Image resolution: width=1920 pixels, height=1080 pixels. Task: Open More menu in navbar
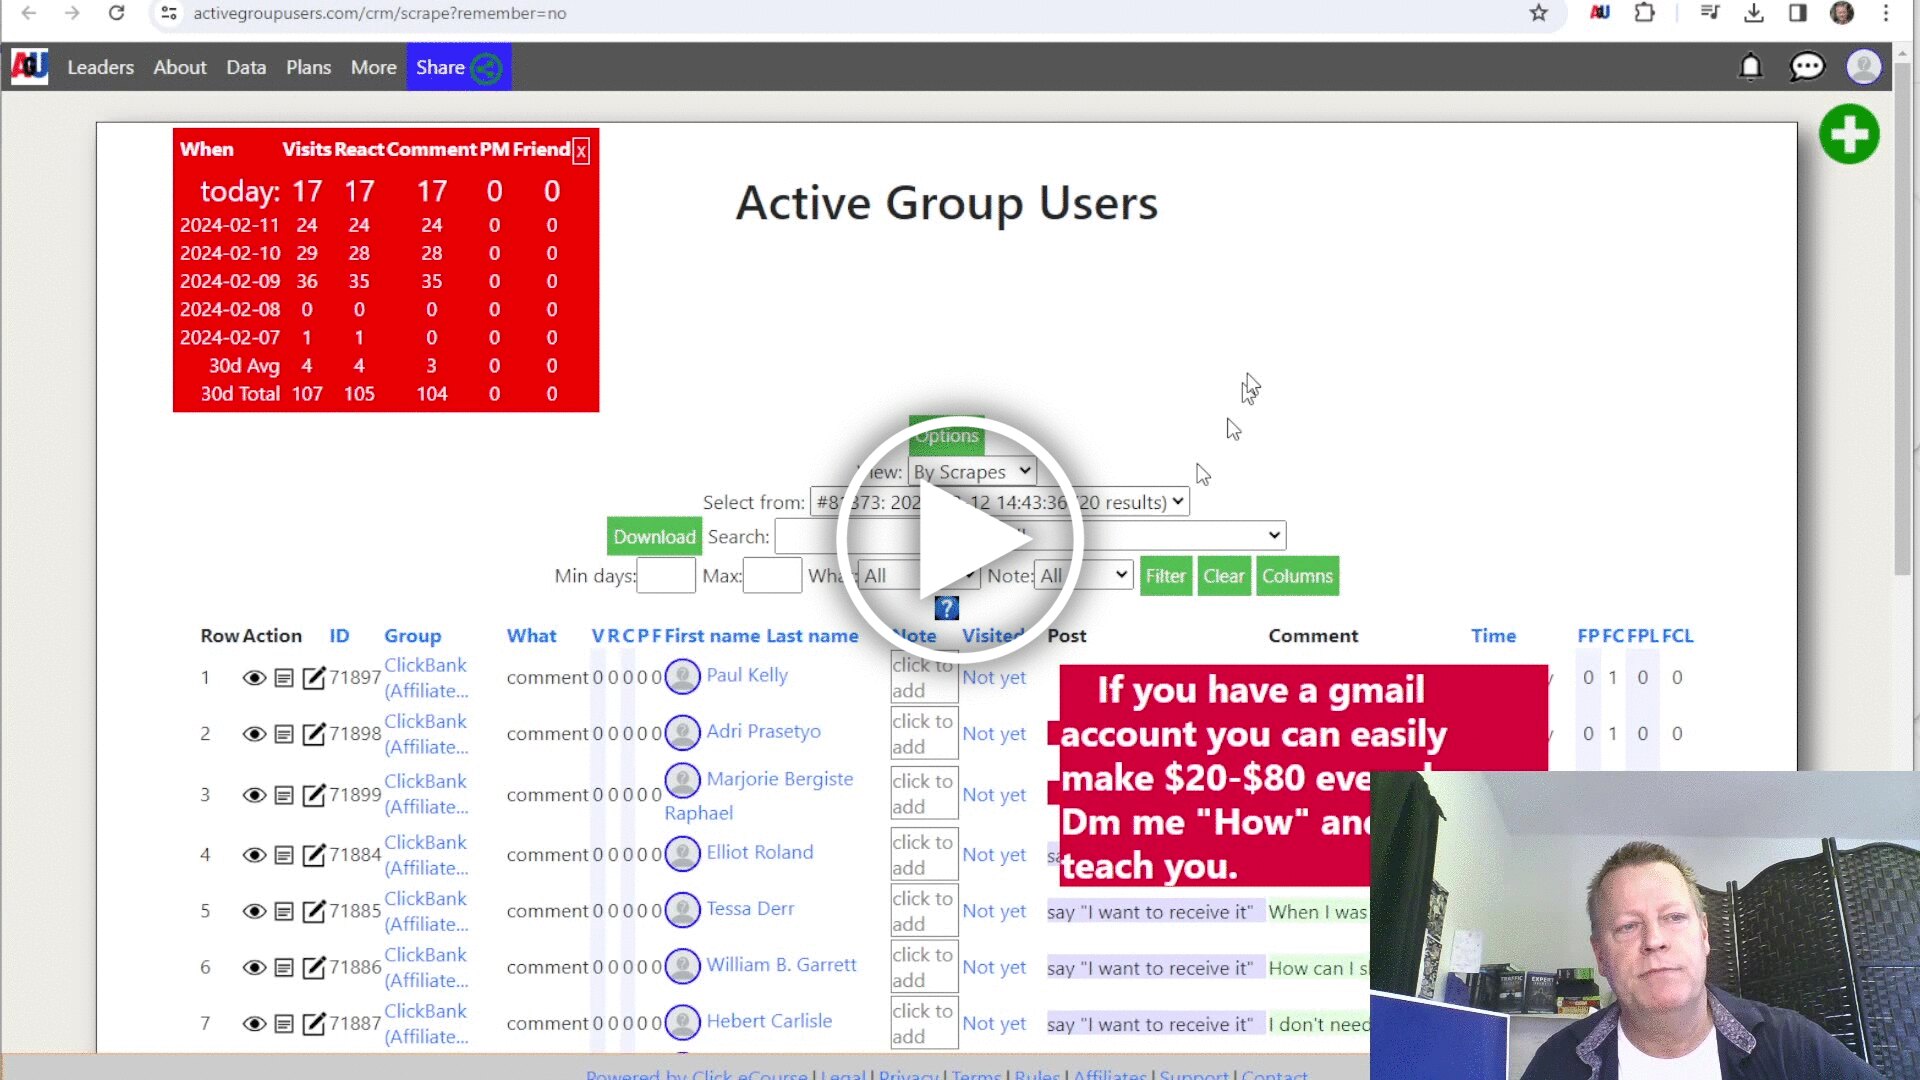373,67
